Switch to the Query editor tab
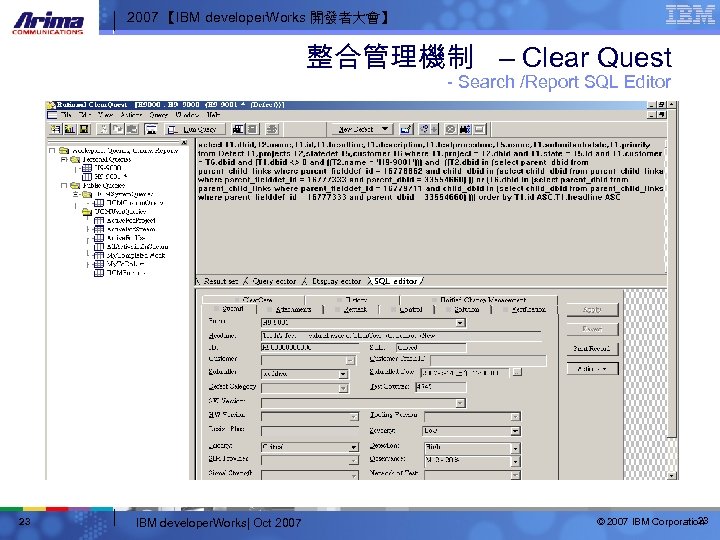 [274, 281]
